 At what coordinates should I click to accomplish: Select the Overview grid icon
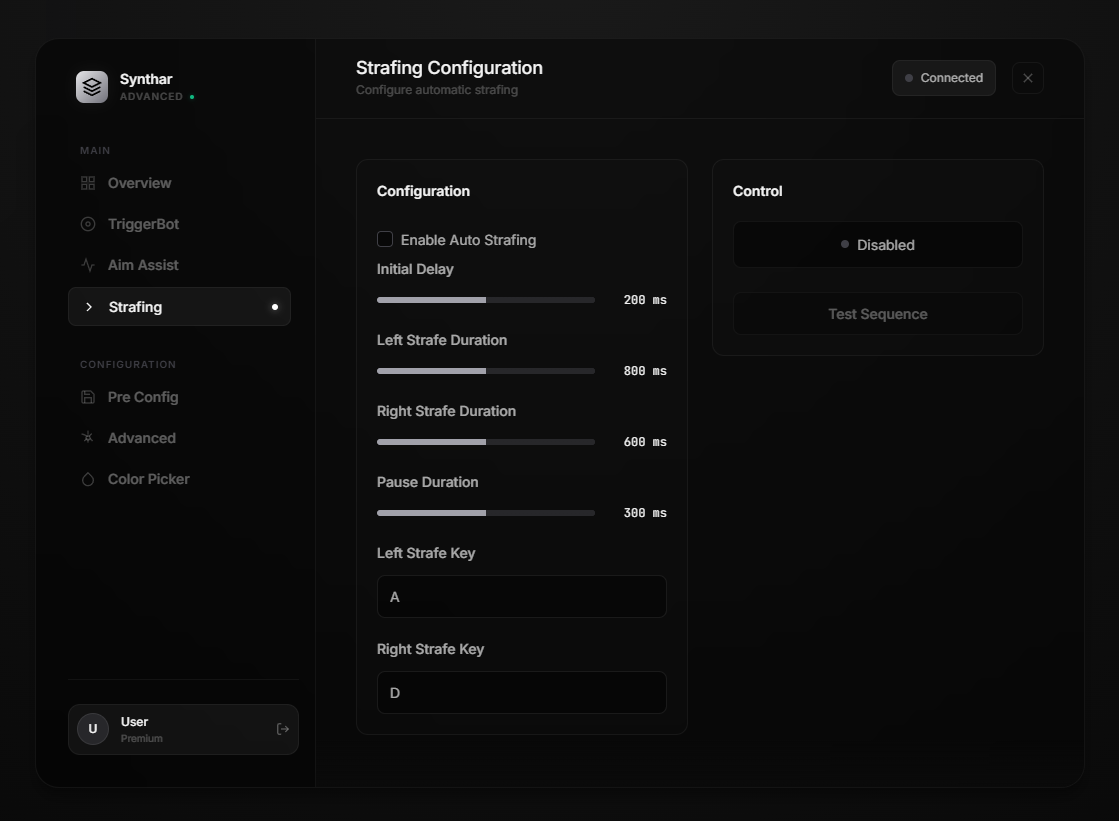pos(89,183)
